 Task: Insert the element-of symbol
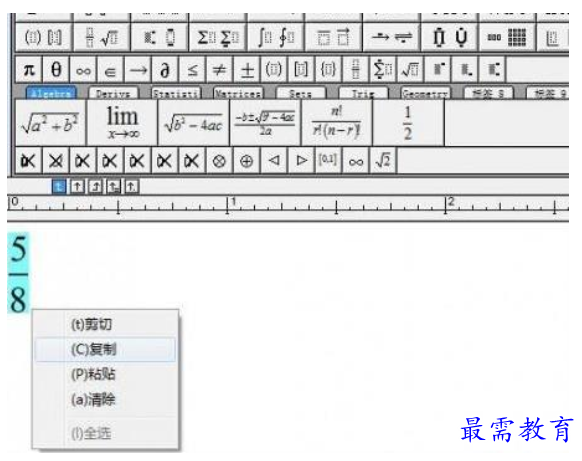coord(110,69)
